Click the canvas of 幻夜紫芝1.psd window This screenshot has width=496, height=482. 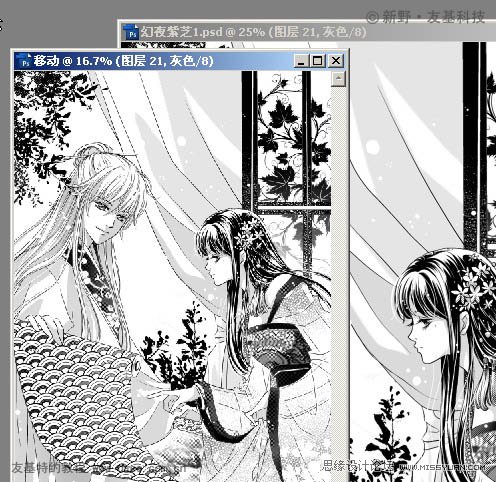423,262
